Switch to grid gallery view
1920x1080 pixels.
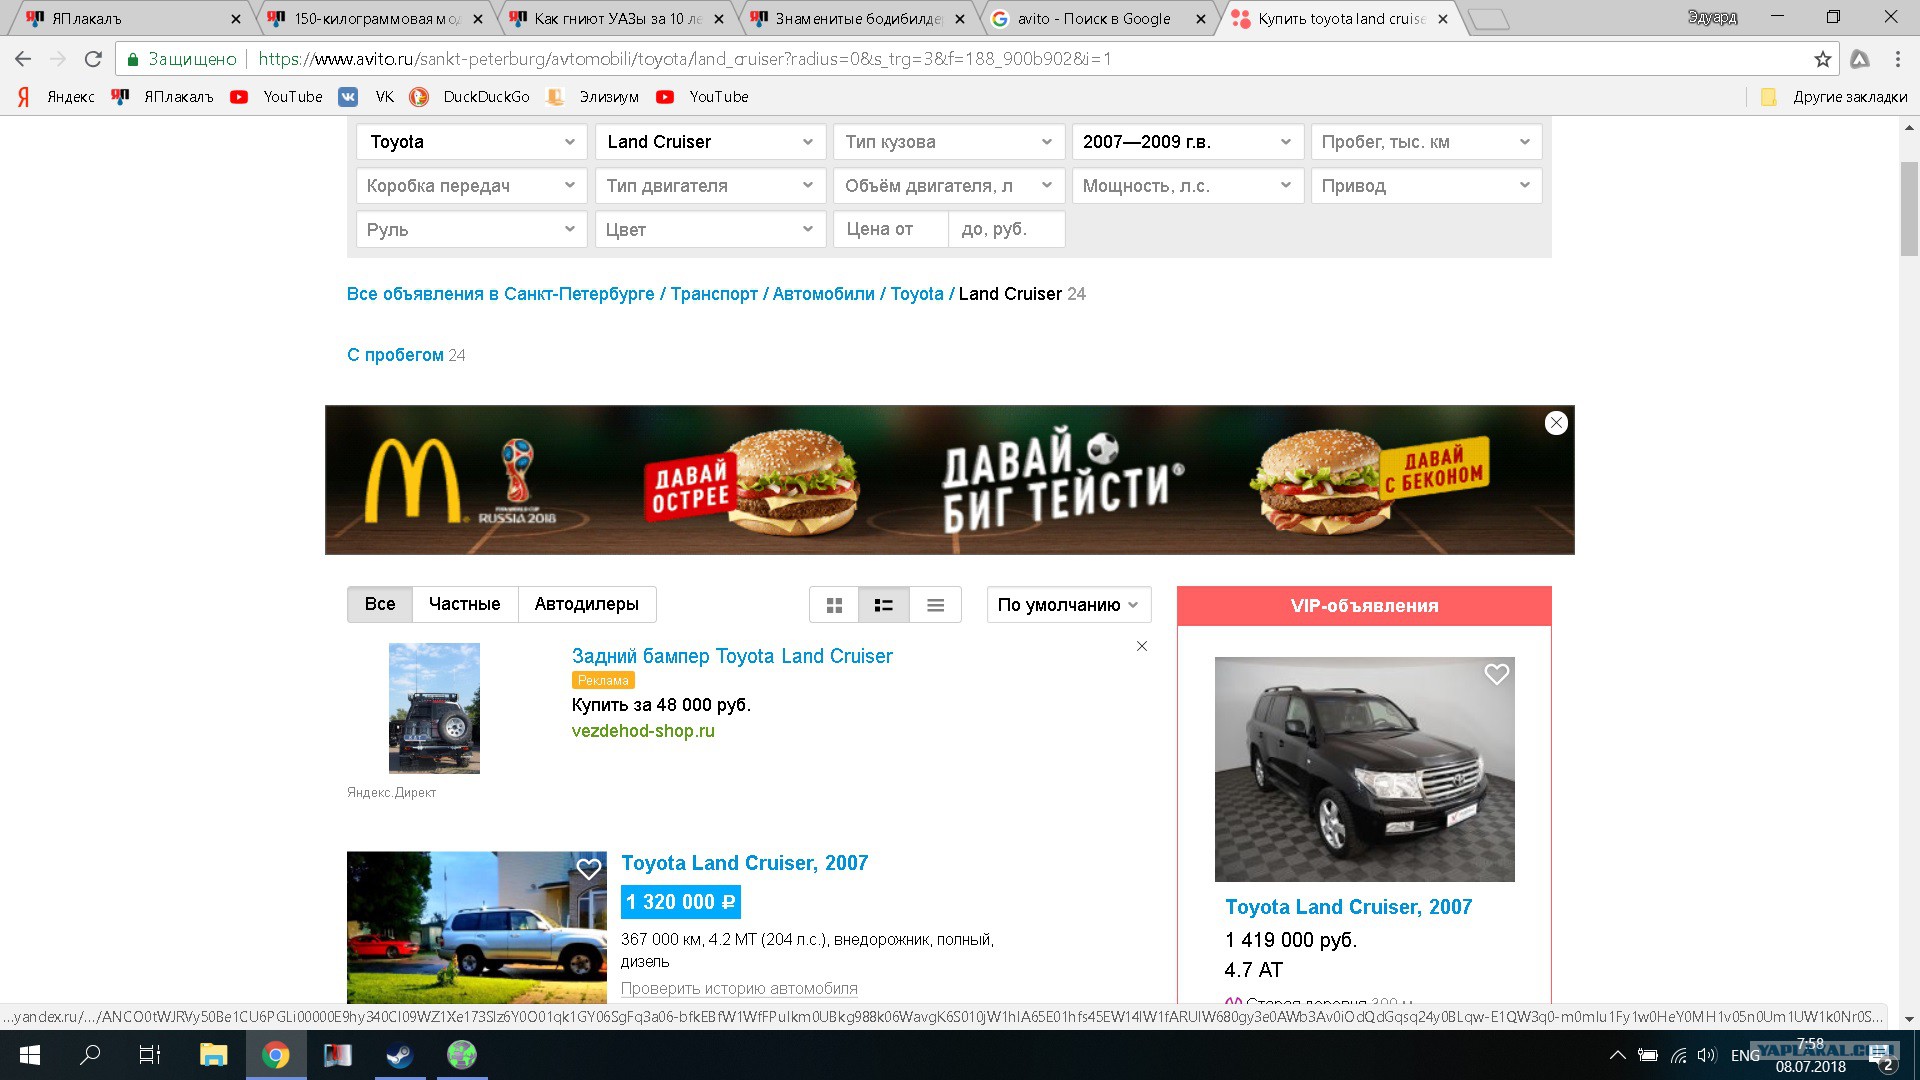coord(834,605)
